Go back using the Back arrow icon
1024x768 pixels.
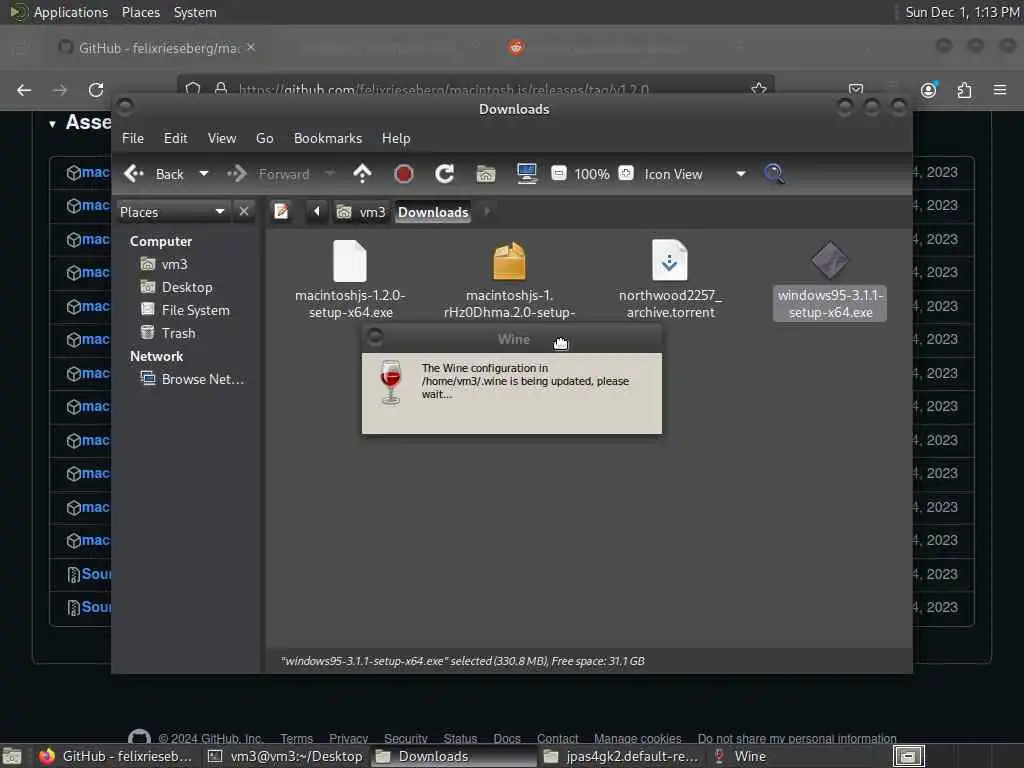[134, 174]
